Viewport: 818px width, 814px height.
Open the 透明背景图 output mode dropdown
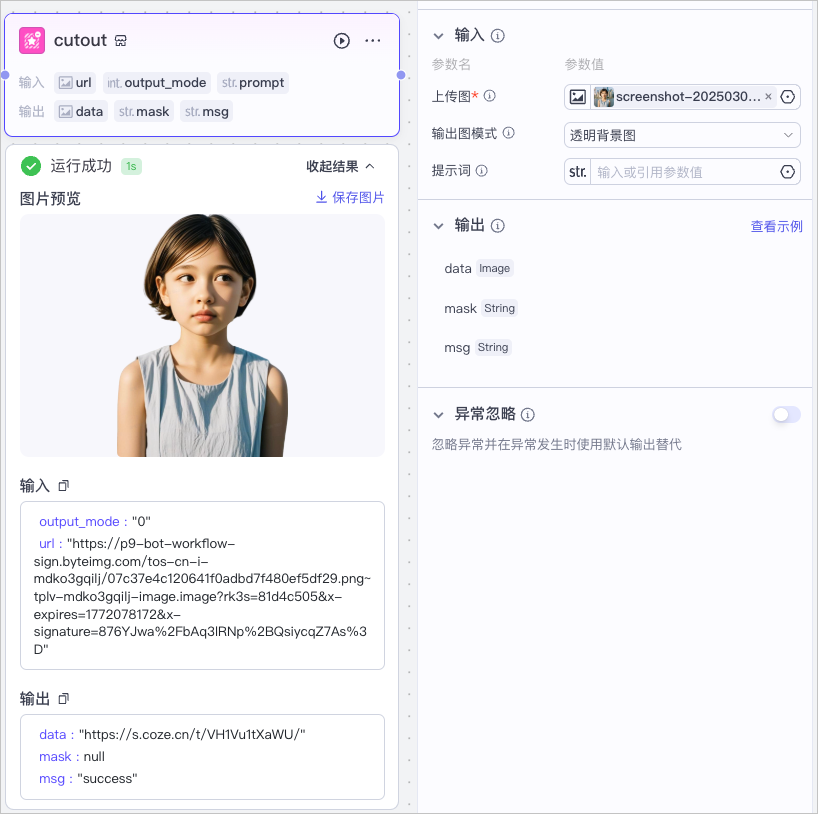point(682,135)
